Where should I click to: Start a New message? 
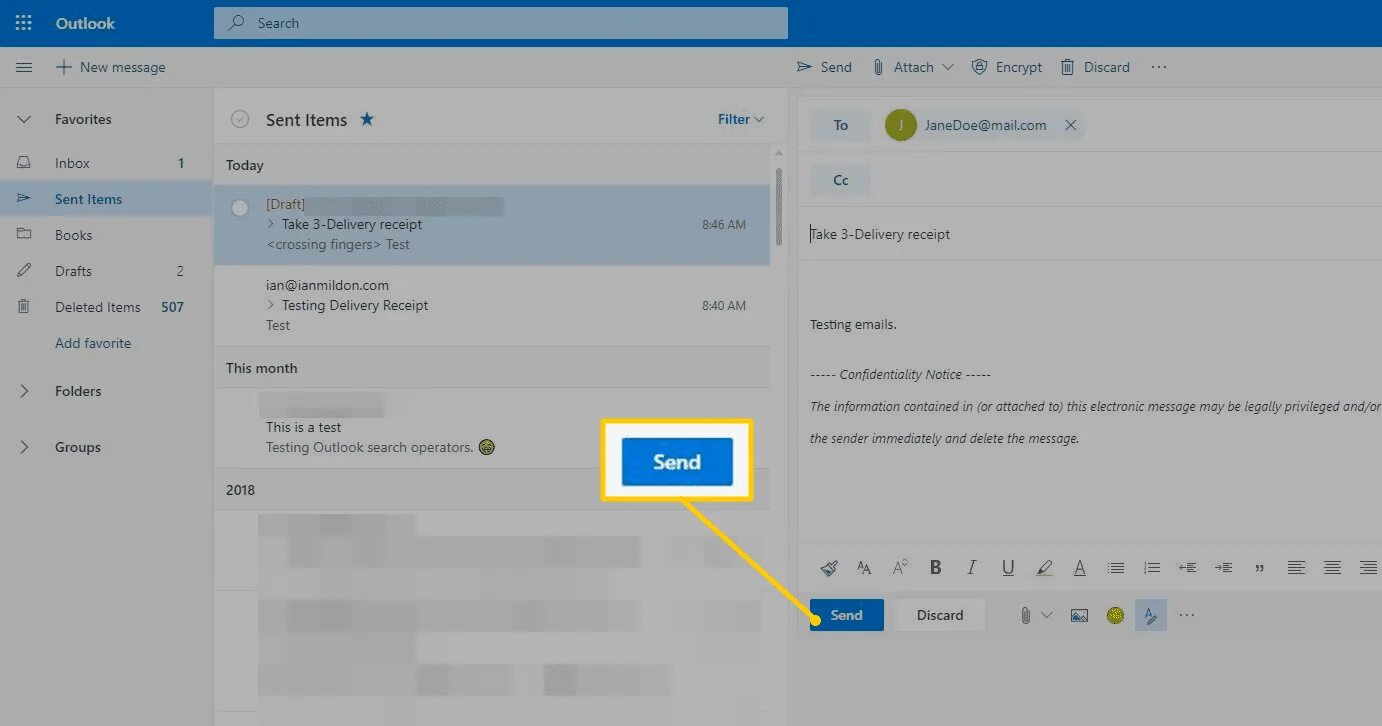tap(111, 67)
